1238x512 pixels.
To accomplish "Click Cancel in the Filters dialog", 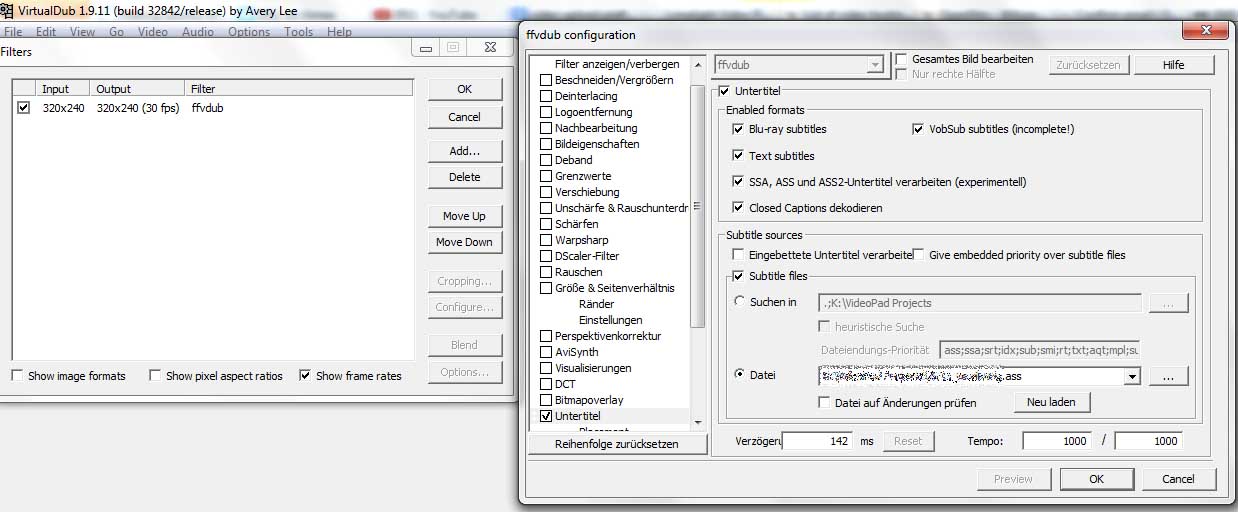I will point(465,117).
